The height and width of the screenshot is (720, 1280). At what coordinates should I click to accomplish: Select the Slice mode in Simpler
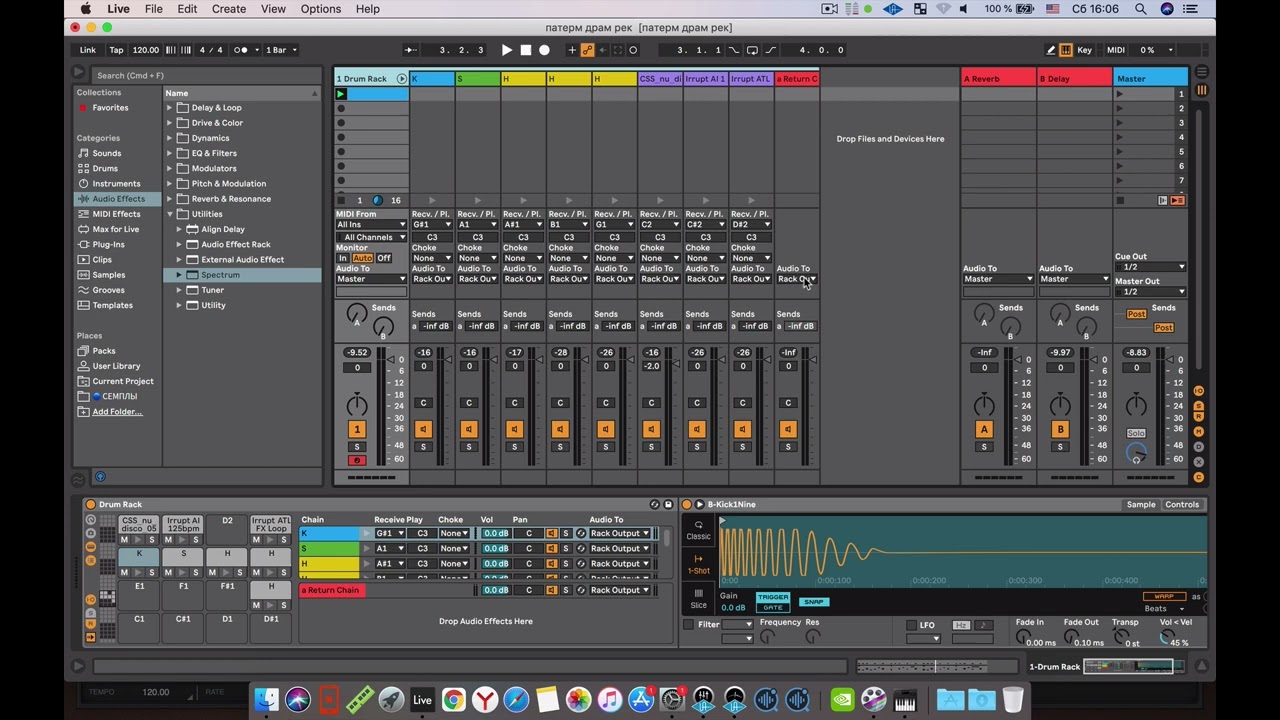(x=699, y=598)
